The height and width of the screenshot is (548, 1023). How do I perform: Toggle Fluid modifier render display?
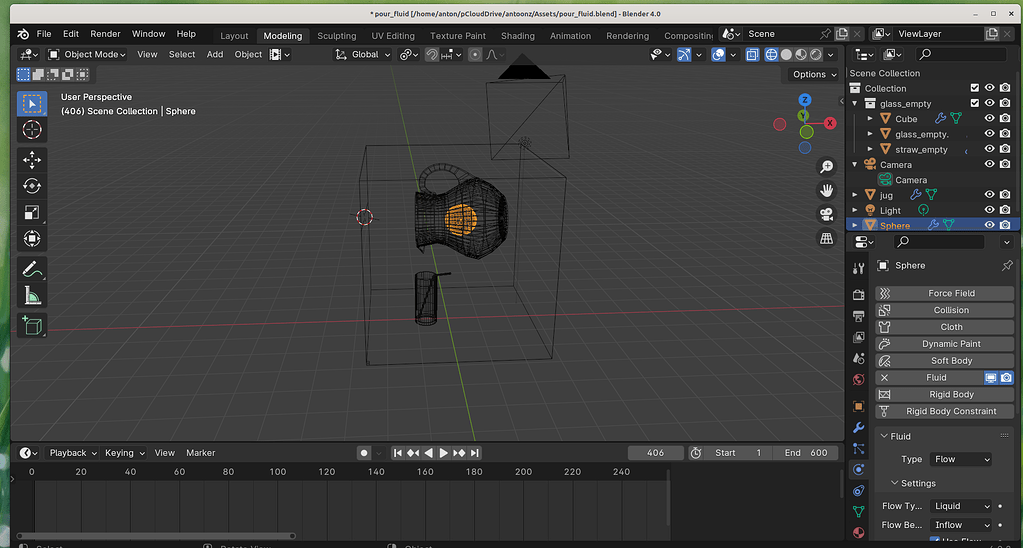pyautogui.click(x=1007, y=378)
